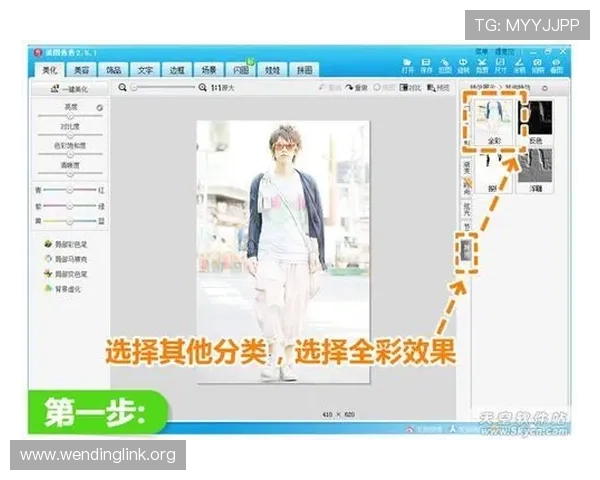Open the 文字 tab
The width and height of the screenshot is (600, 480).
point(145,70)
